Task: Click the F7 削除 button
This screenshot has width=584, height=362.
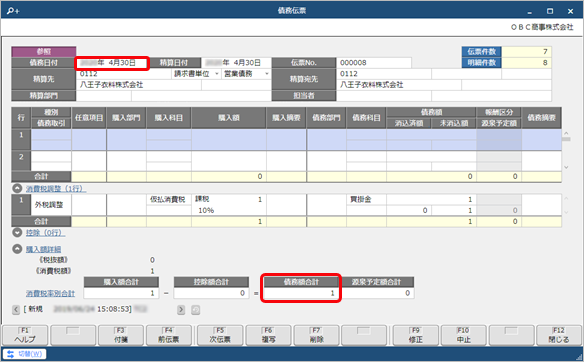Action: [x=316, y=335]
